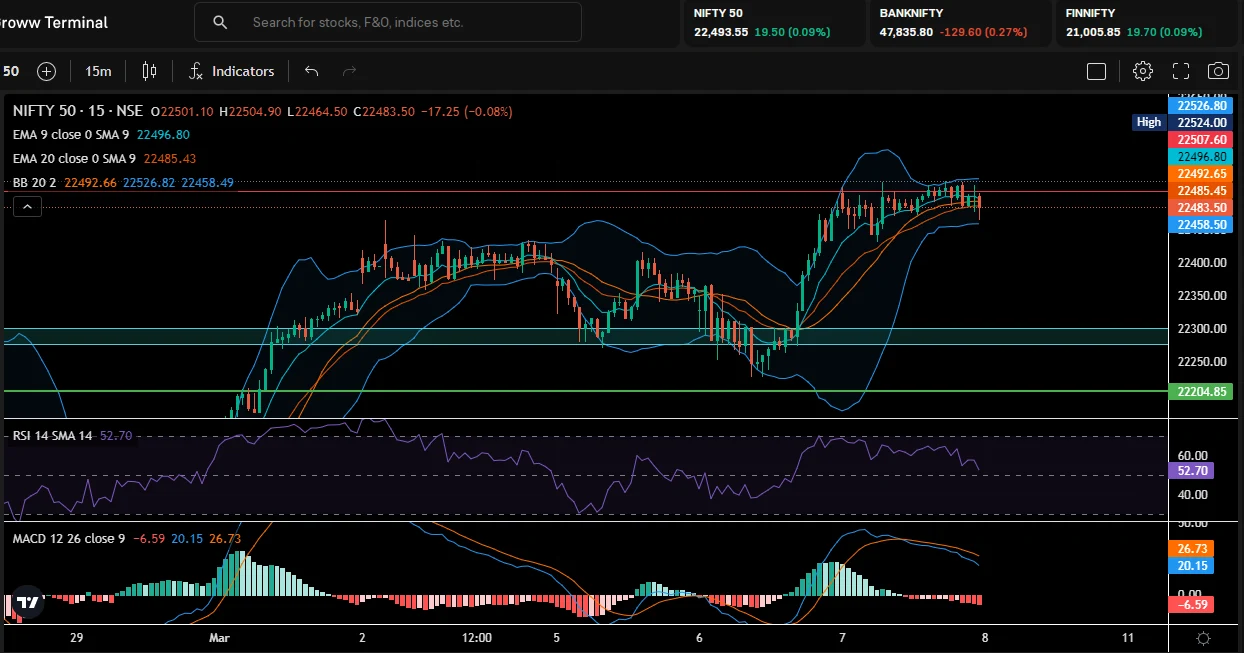1244x653 pixels.
Task: Open chart settings gear icon
Action: [1142, 71]
